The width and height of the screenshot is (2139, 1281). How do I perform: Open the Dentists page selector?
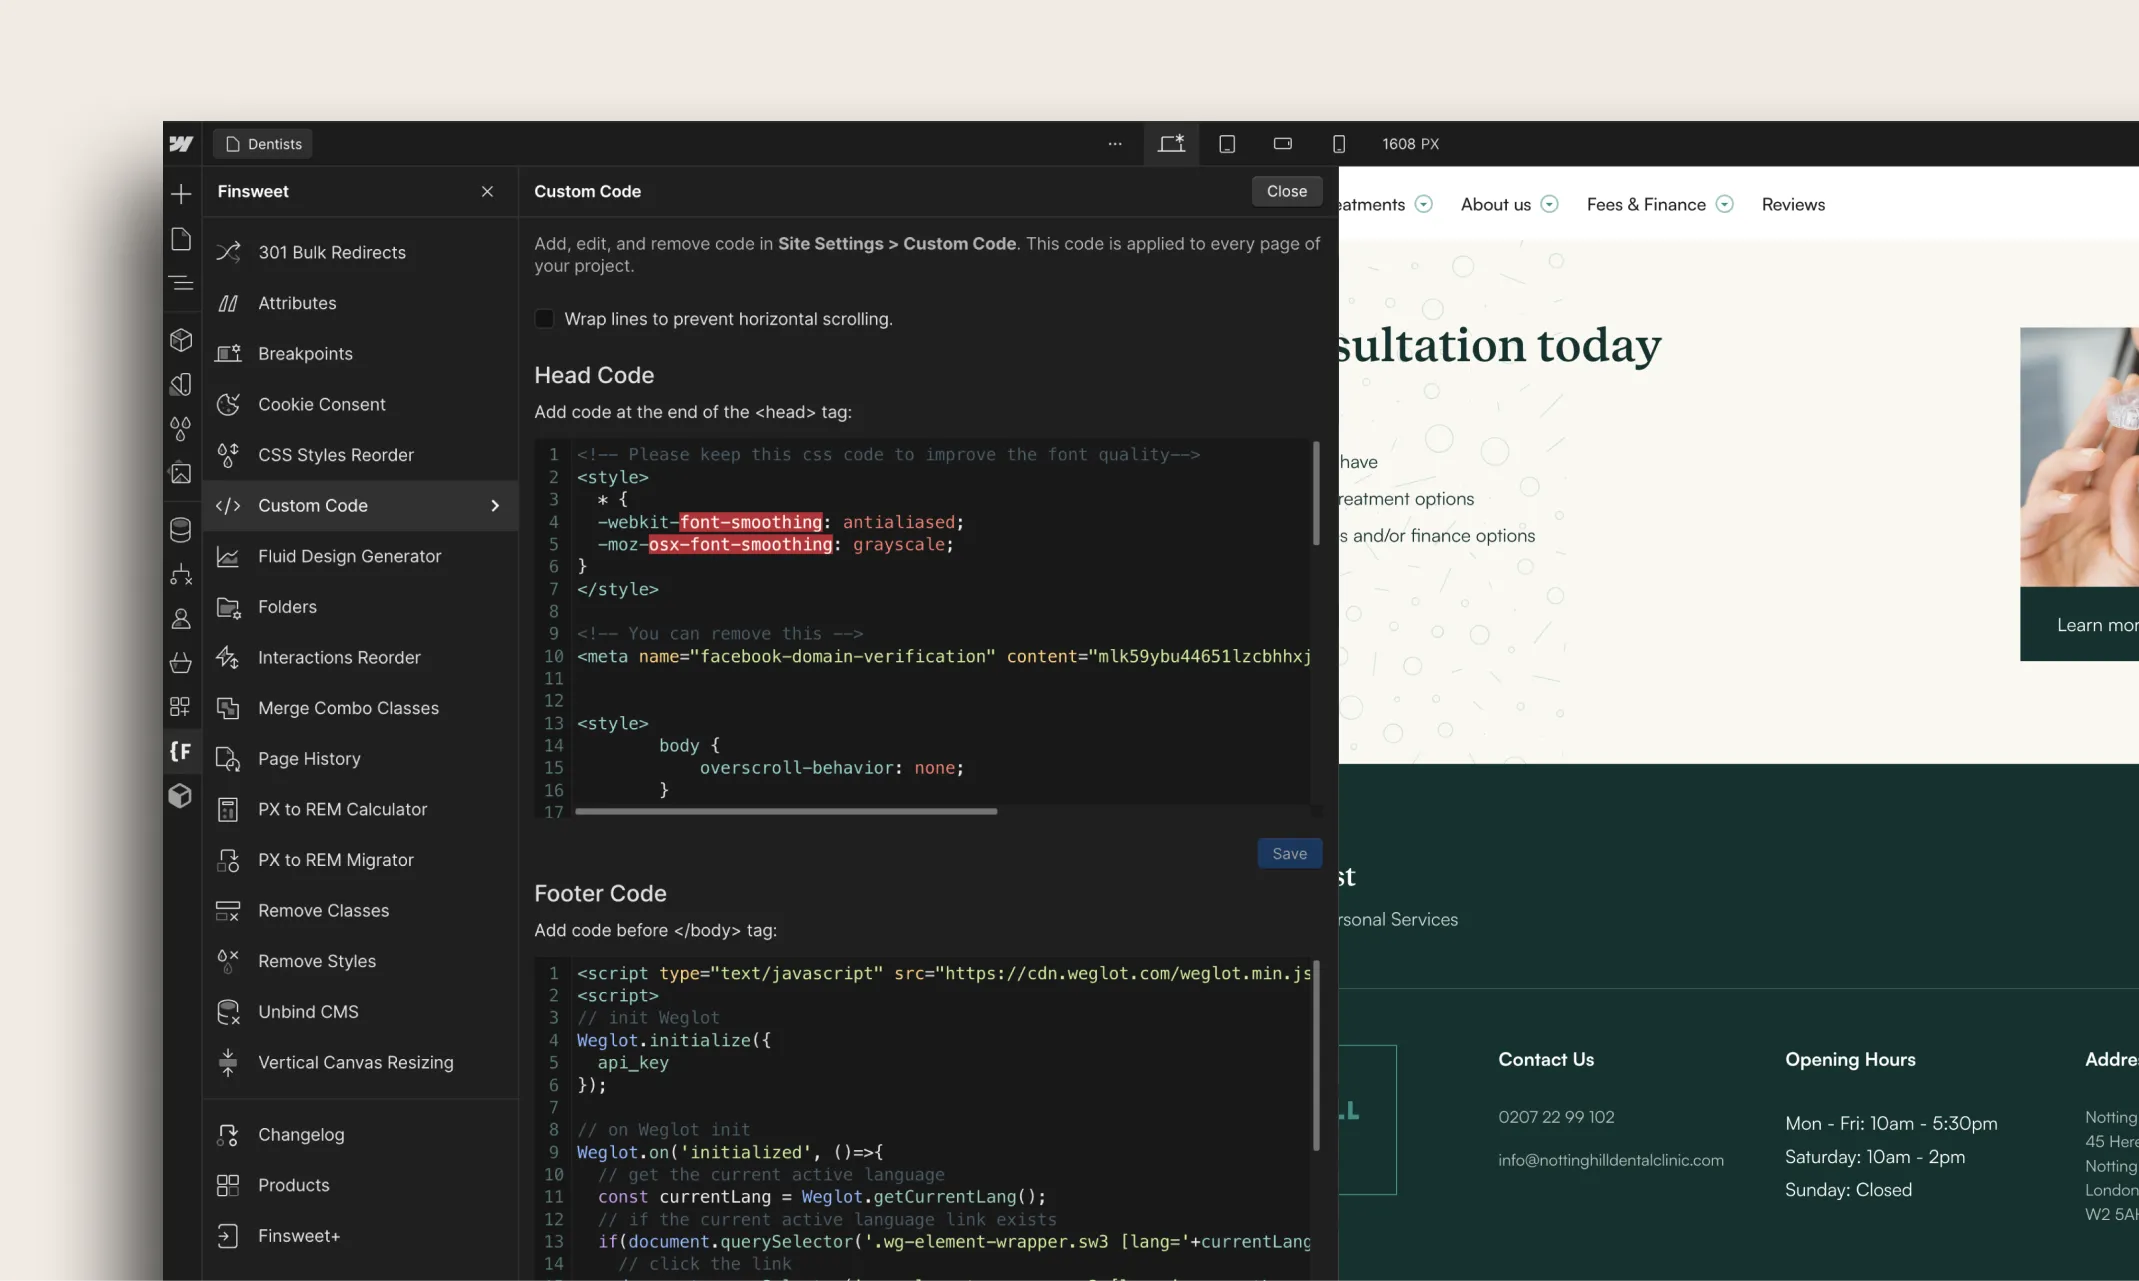coord(263,144)
